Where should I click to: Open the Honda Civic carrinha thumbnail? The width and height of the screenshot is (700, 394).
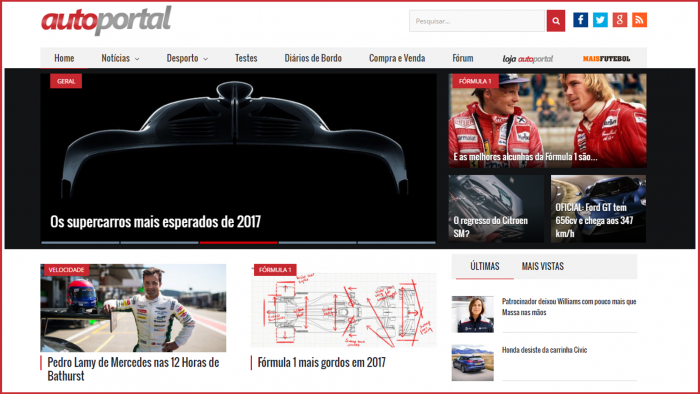pos(473,363)
